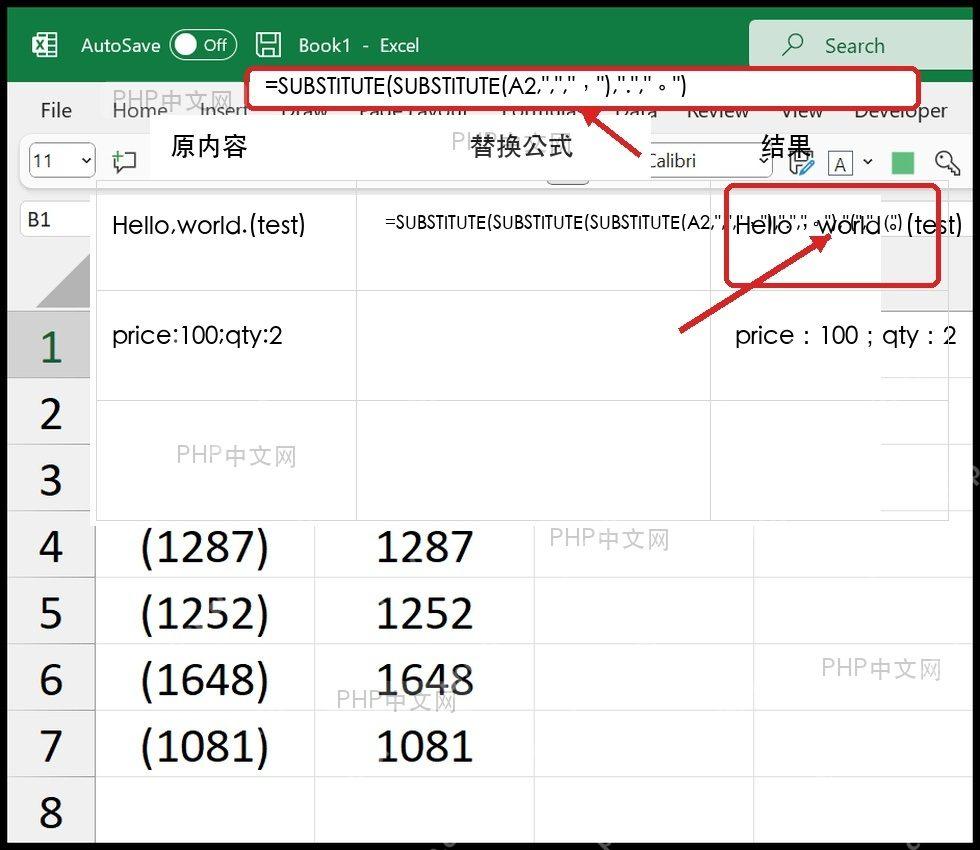Select row header 2

tap(51, 412)
